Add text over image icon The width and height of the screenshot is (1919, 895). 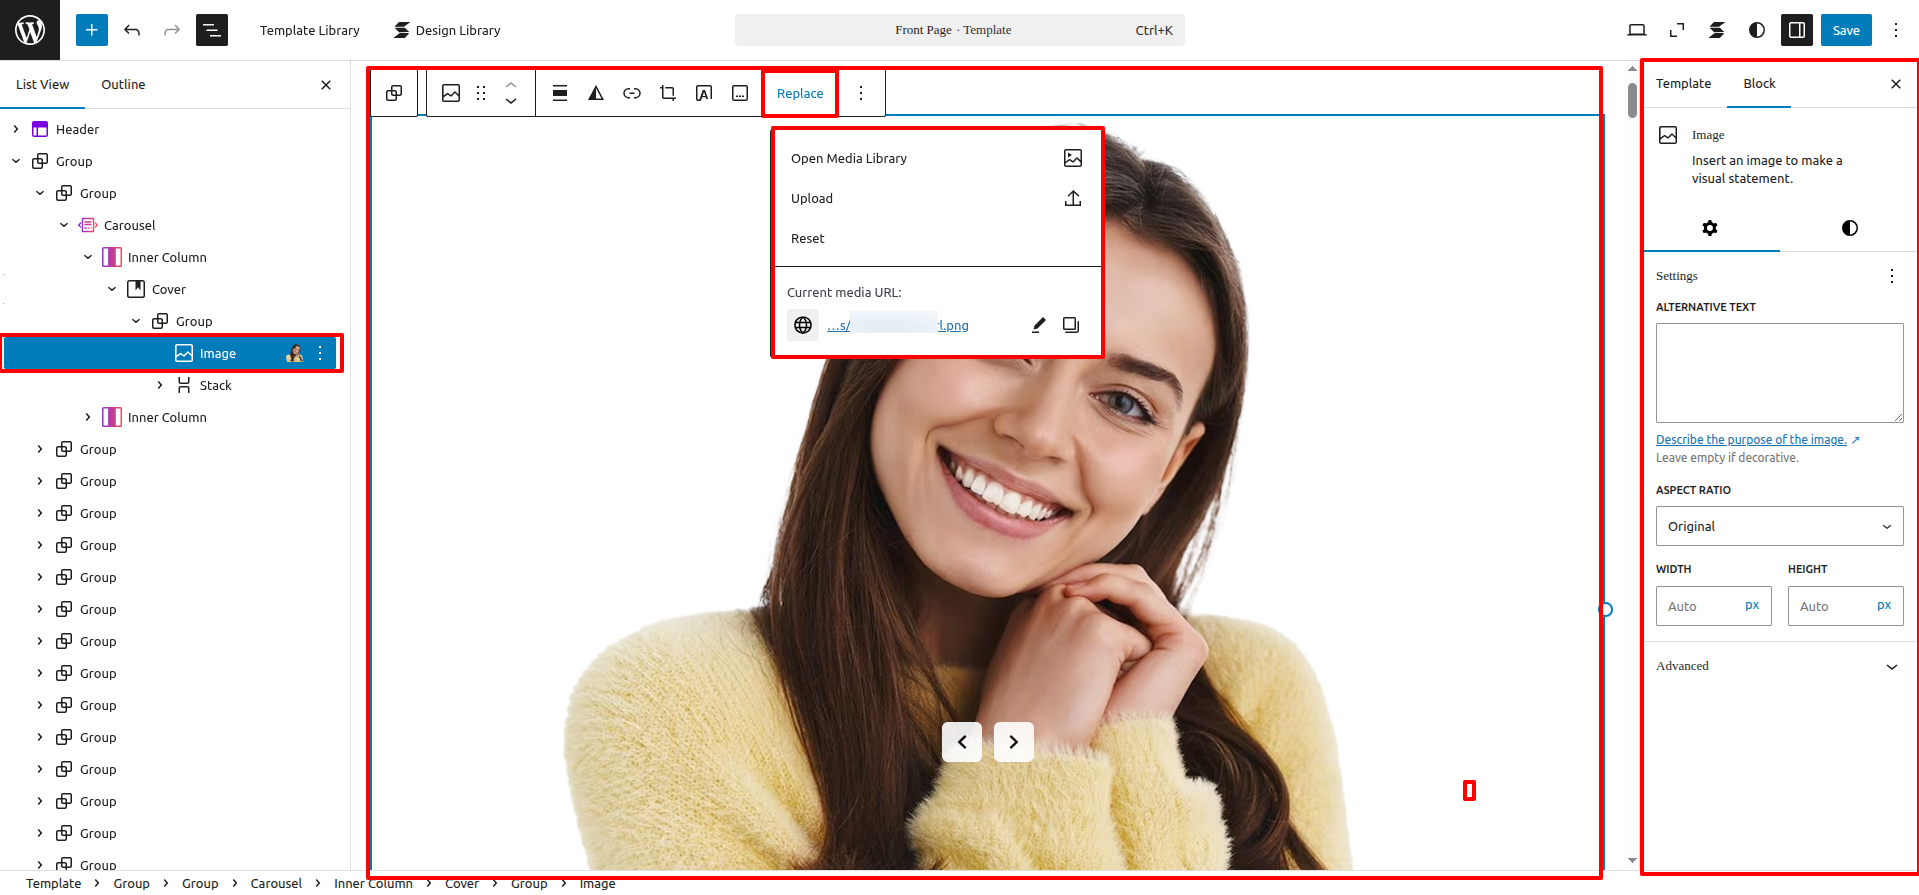tap(704, 93)
